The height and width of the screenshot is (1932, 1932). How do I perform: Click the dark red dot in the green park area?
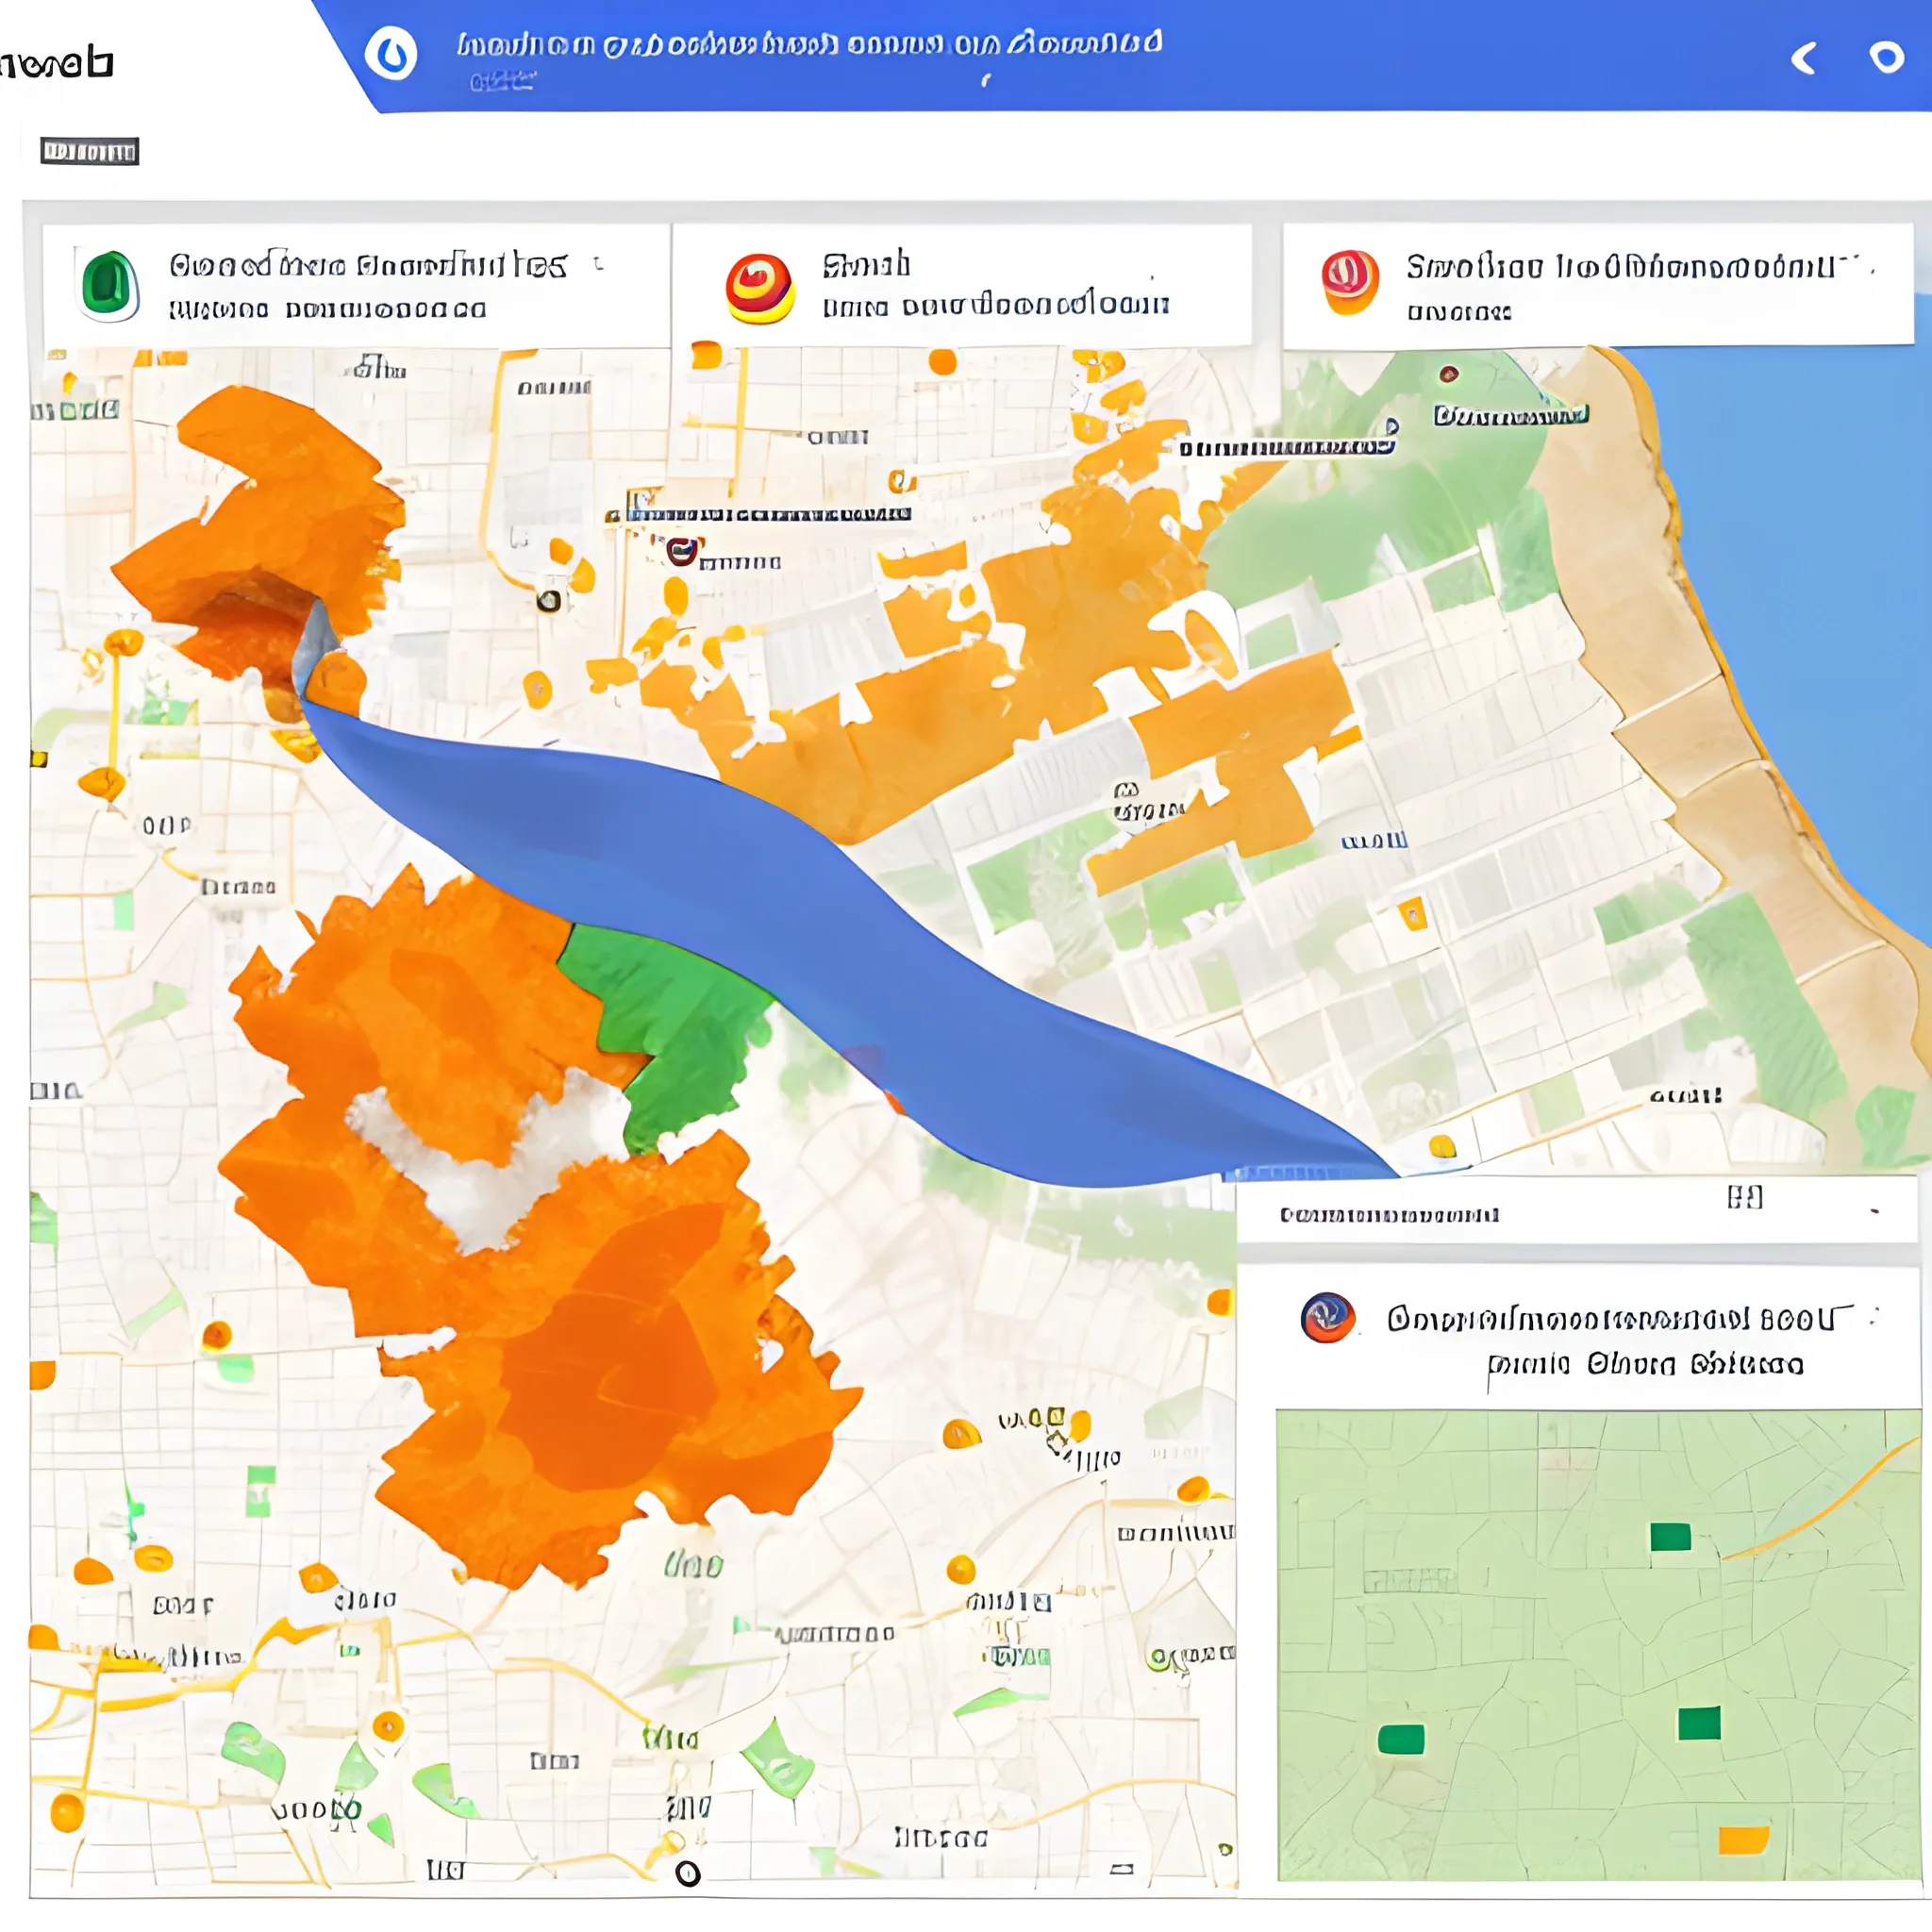tap(1448, 374)
